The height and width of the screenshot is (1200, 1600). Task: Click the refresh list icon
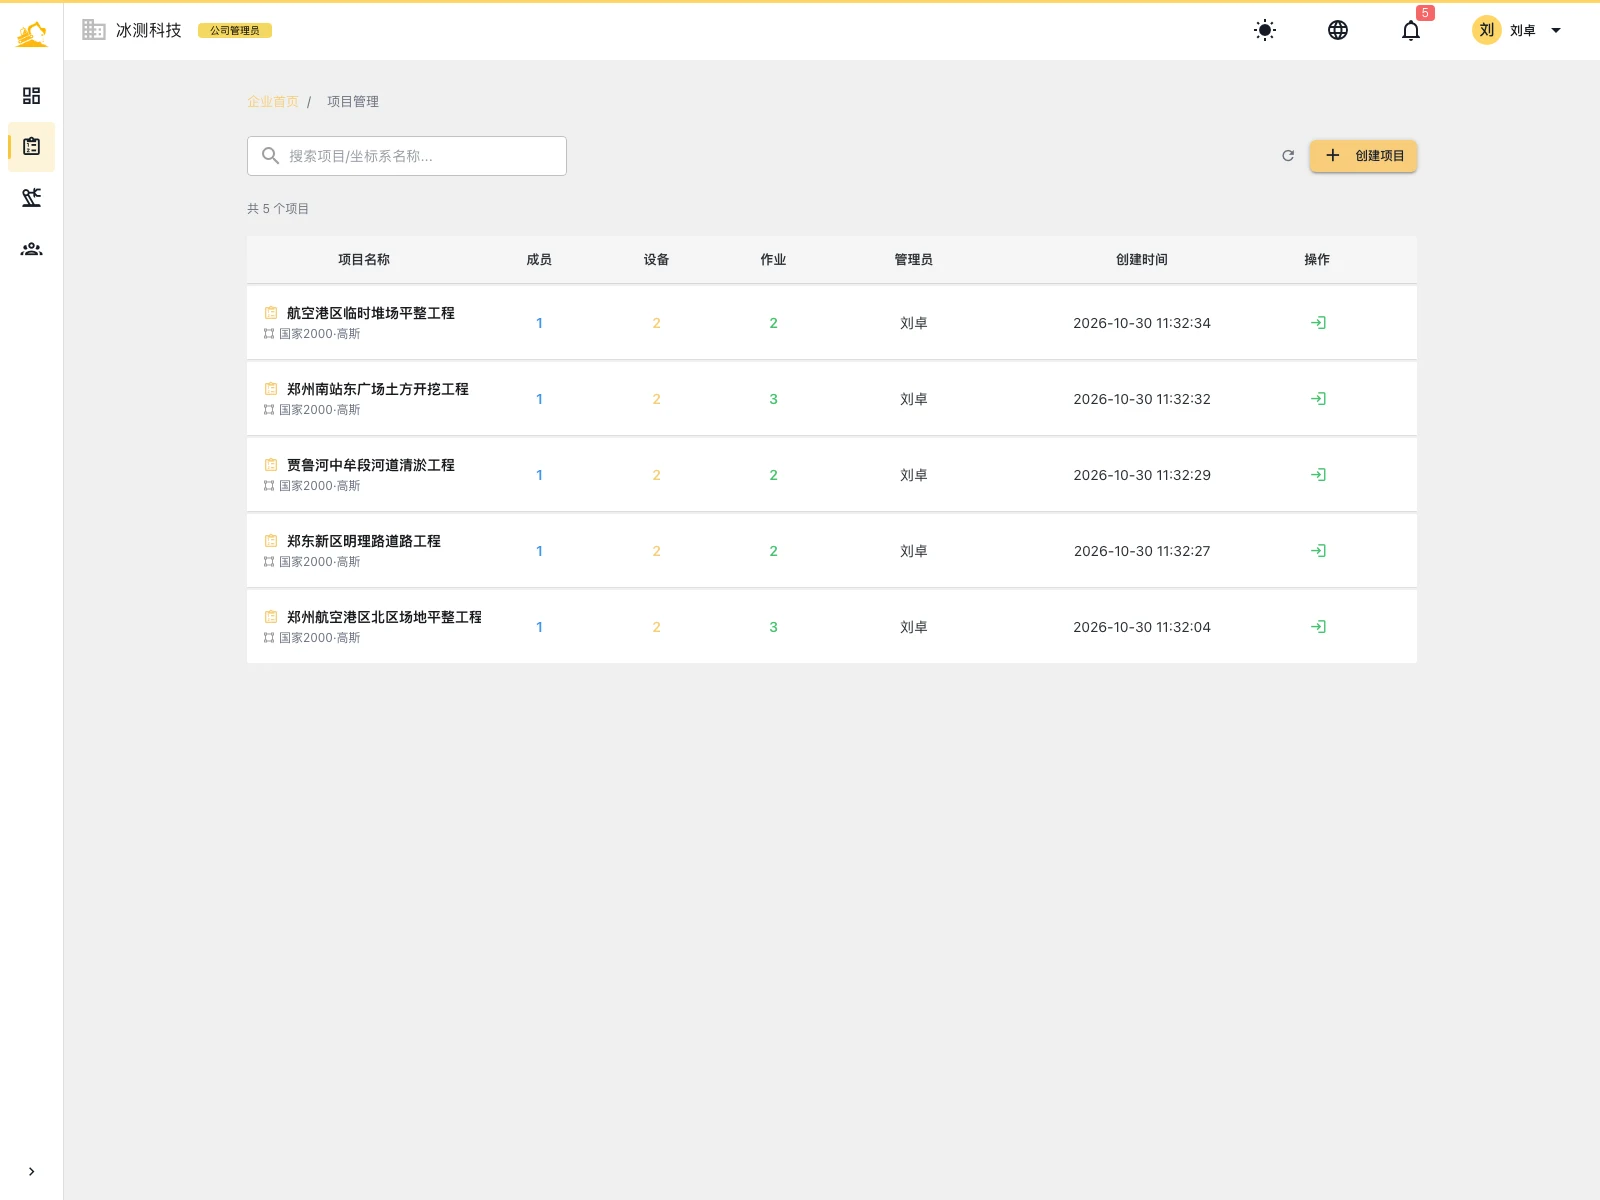point(1288,156)
